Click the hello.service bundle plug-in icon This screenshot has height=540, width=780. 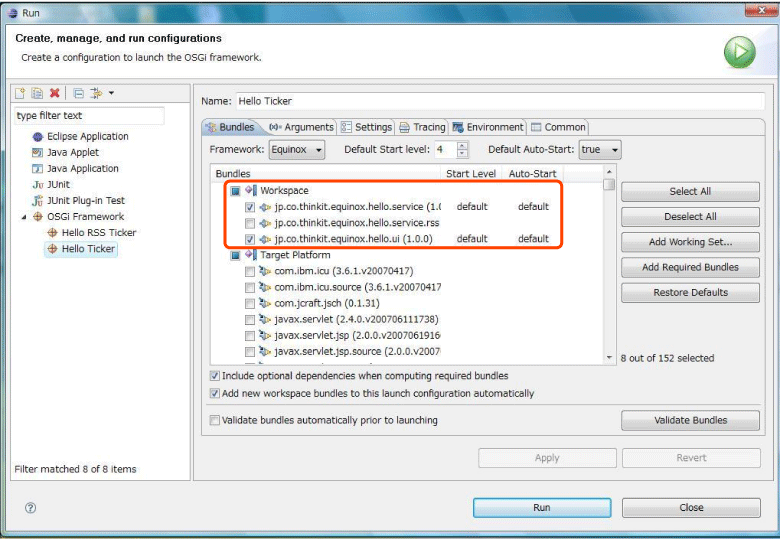coord(265,207)
